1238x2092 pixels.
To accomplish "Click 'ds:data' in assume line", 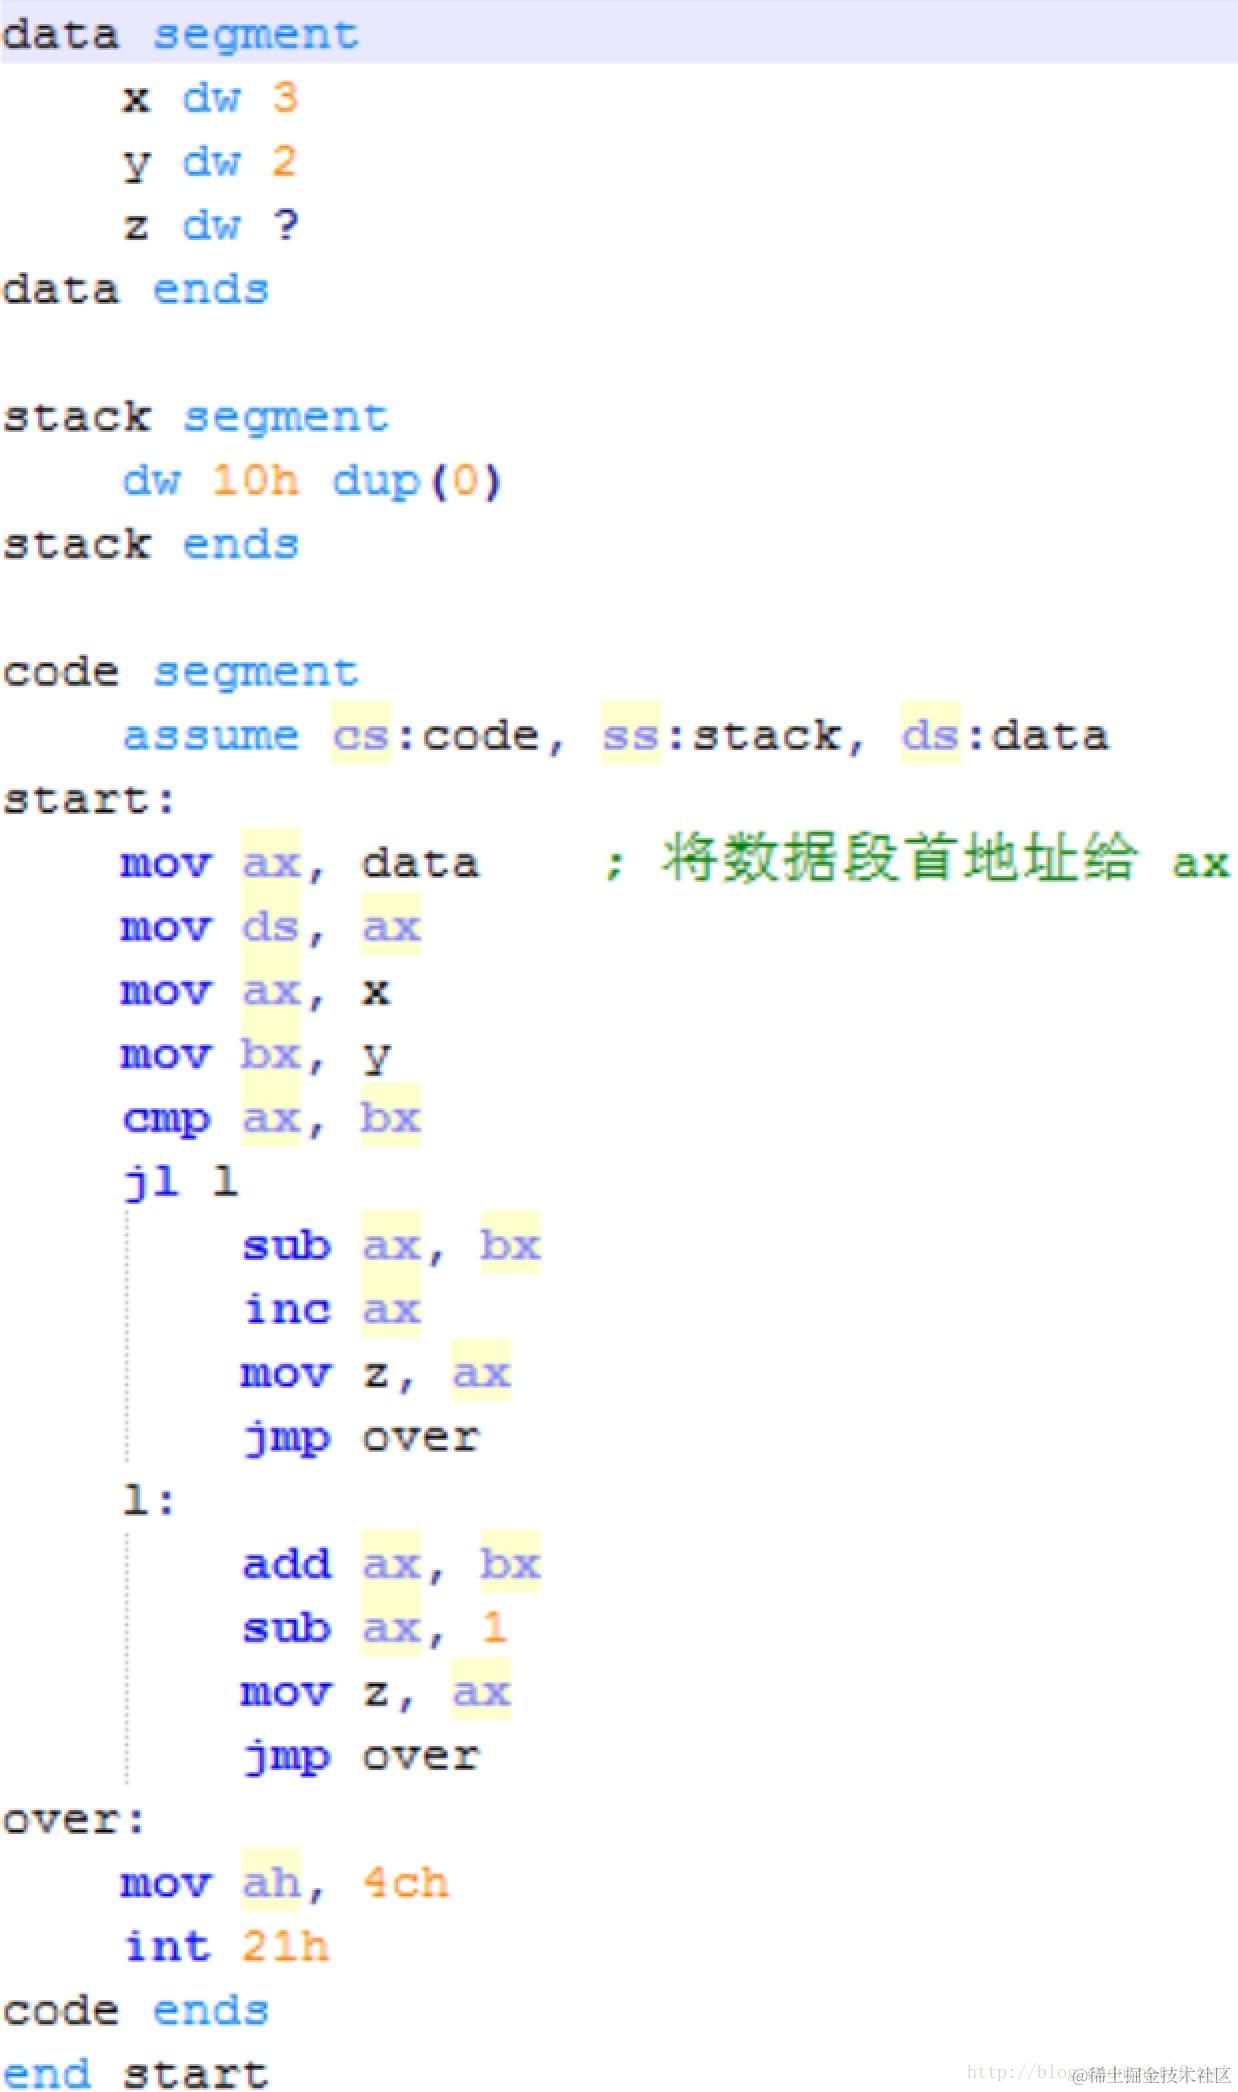I will pyautogui.click(x=1005, y=736).
